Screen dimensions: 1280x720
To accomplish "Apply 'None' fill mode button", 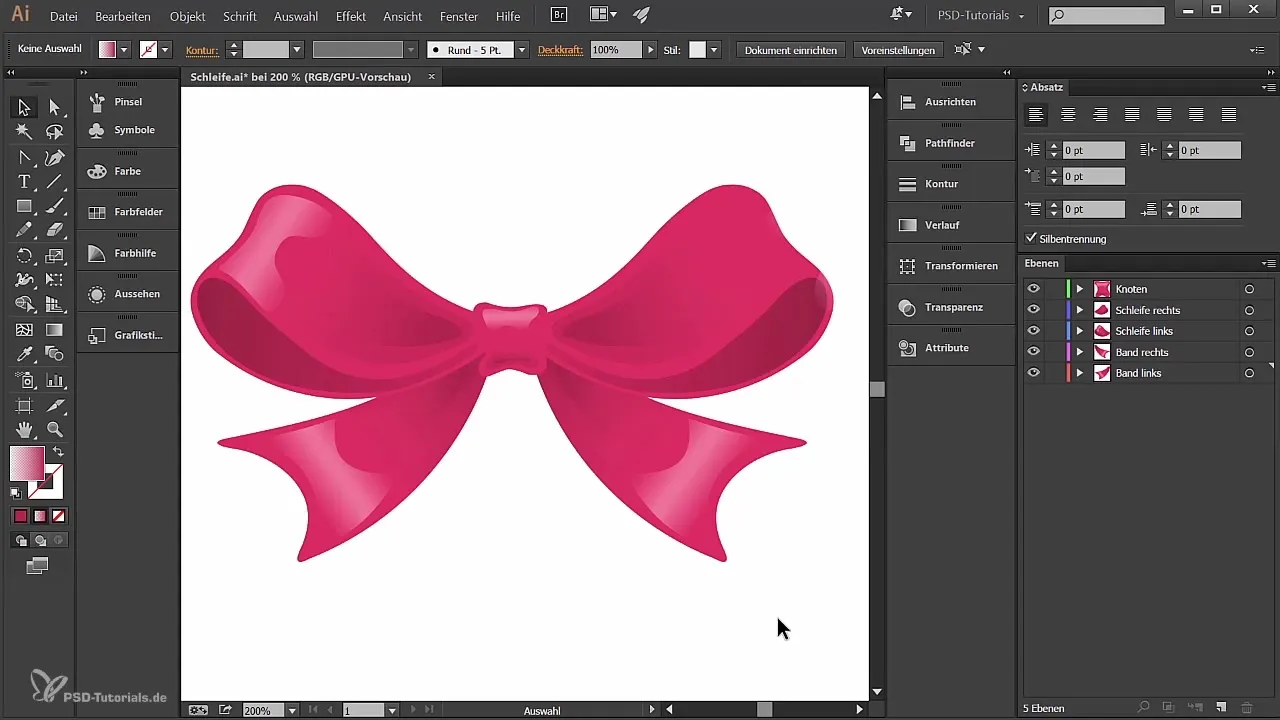I will tap(58, 516).
